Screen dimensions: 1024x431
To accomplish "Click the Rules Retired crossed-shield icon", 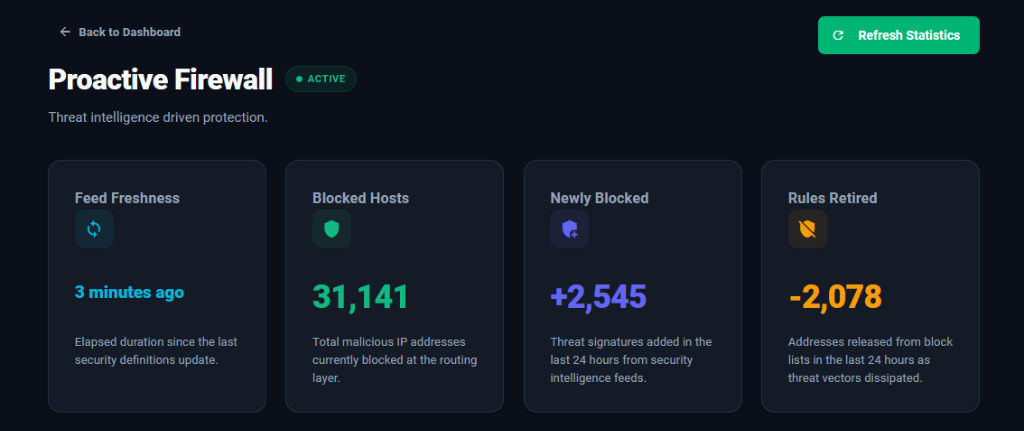I will [x=808, y=229].
